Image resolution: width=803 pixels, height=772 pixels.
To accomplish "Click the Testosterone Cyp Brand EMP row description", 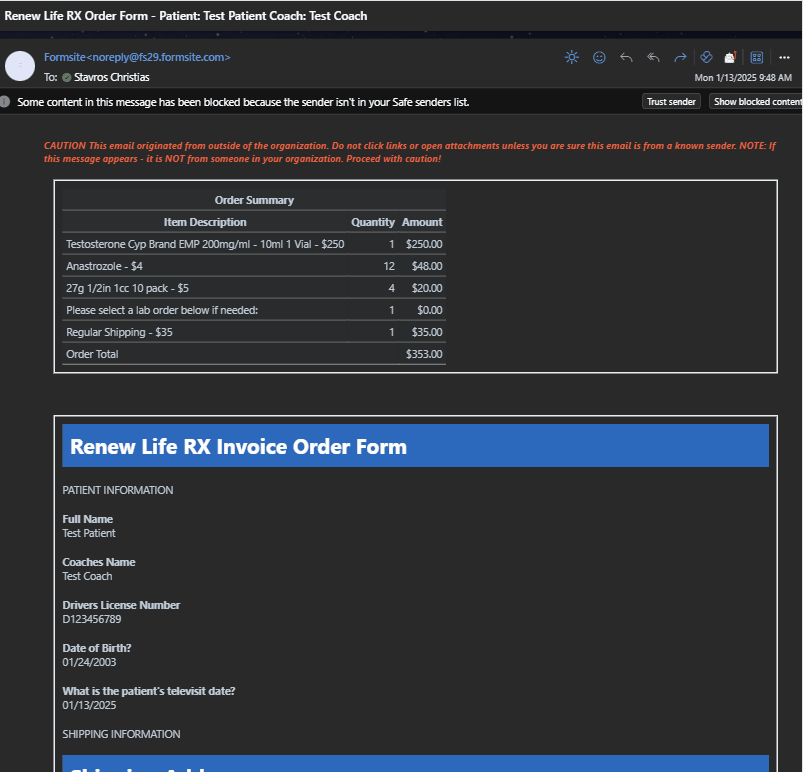I will pyautogui.click(x=205, y=244).
